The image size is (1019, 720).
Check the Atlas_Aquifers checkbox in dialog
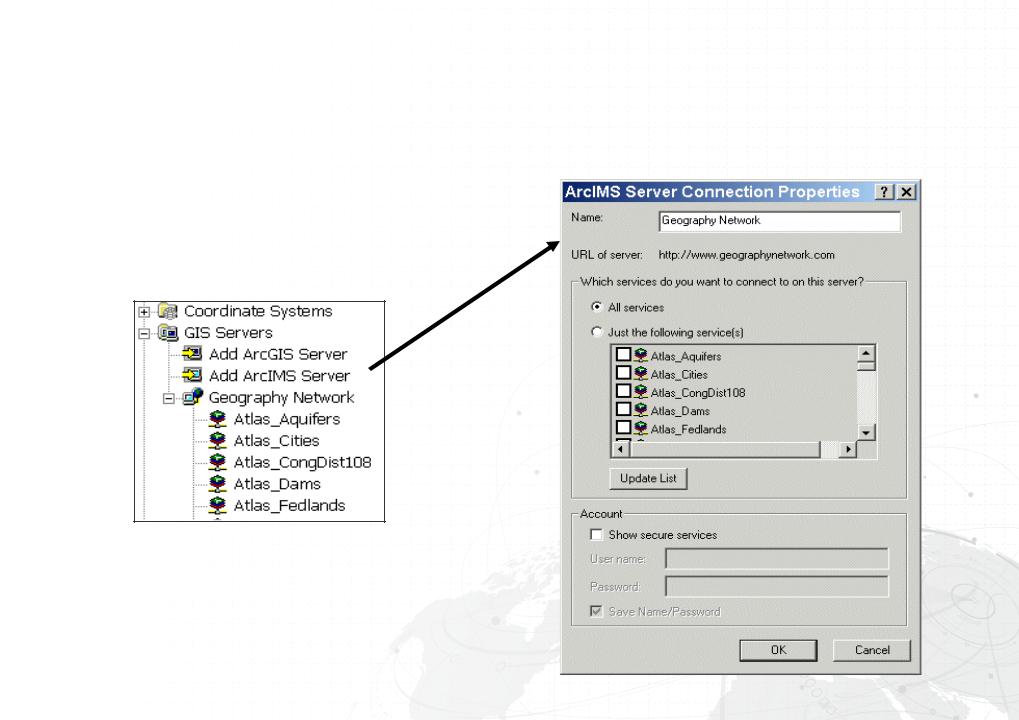click(x=623, y=354)
